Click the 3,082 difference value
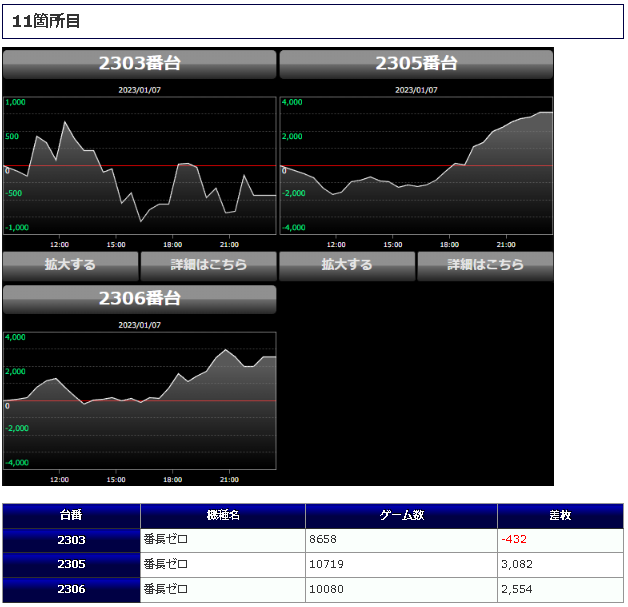Image resolution: width=628 pixels, height=607 pixels. pyautogui.click(x=517, y=565)
